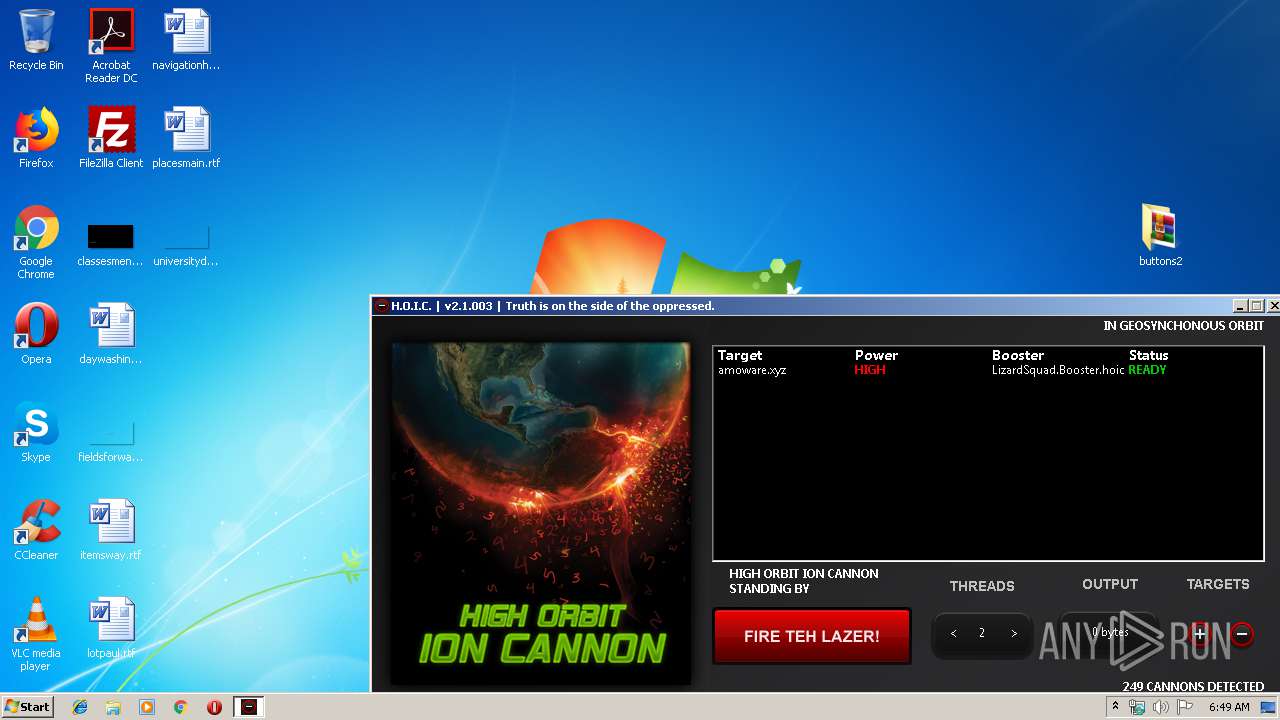Click the LizardSquad.Booster.hoic booster entry
Image resolution: width=1280 pixels, height=720 pixels.
[x=1058, y=370]
